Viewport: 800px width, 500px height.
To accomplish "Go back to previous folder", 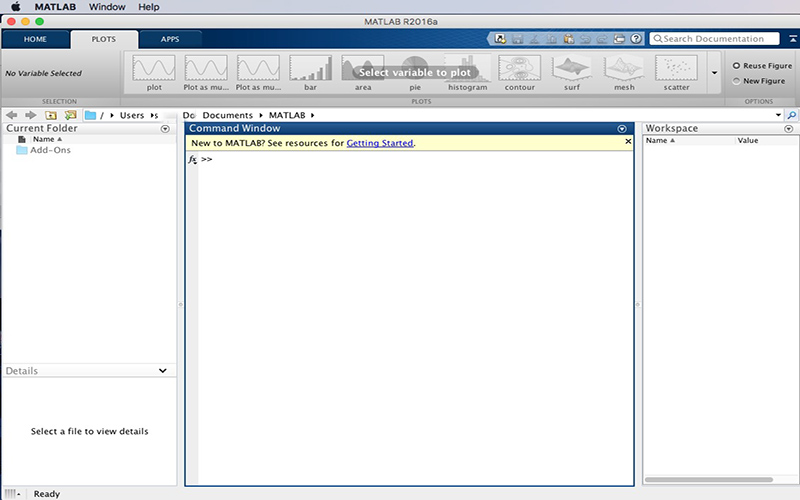I will 12,115.
